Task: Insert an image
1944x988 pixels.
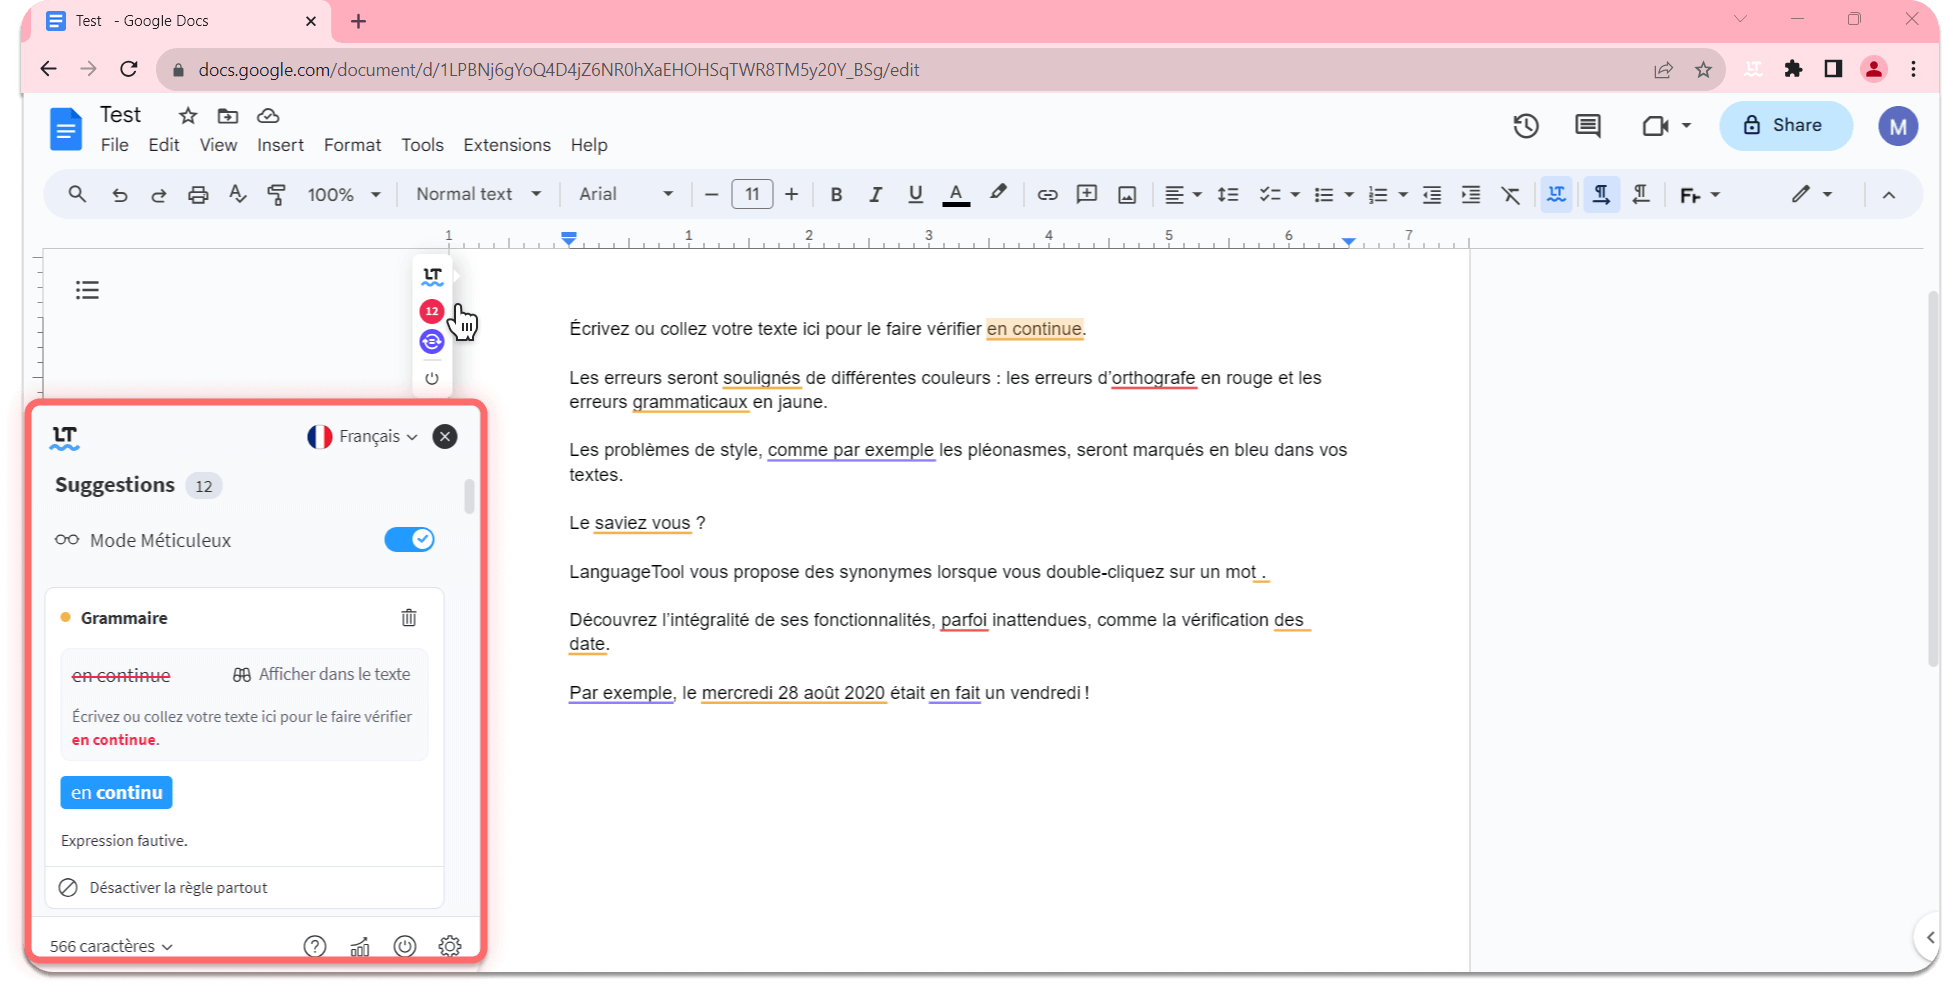Action: click(x=1127, y=195)
